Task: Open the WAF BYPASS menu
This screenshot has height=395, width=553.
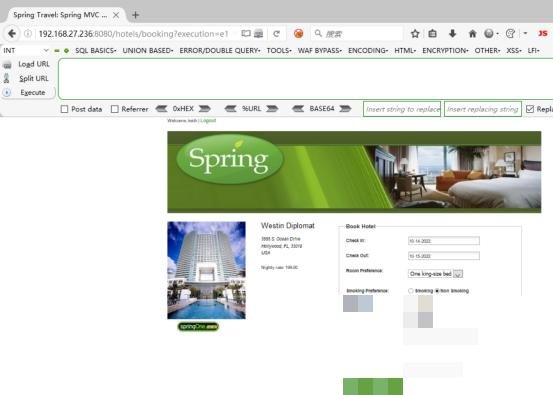Action: click(320, 50)
